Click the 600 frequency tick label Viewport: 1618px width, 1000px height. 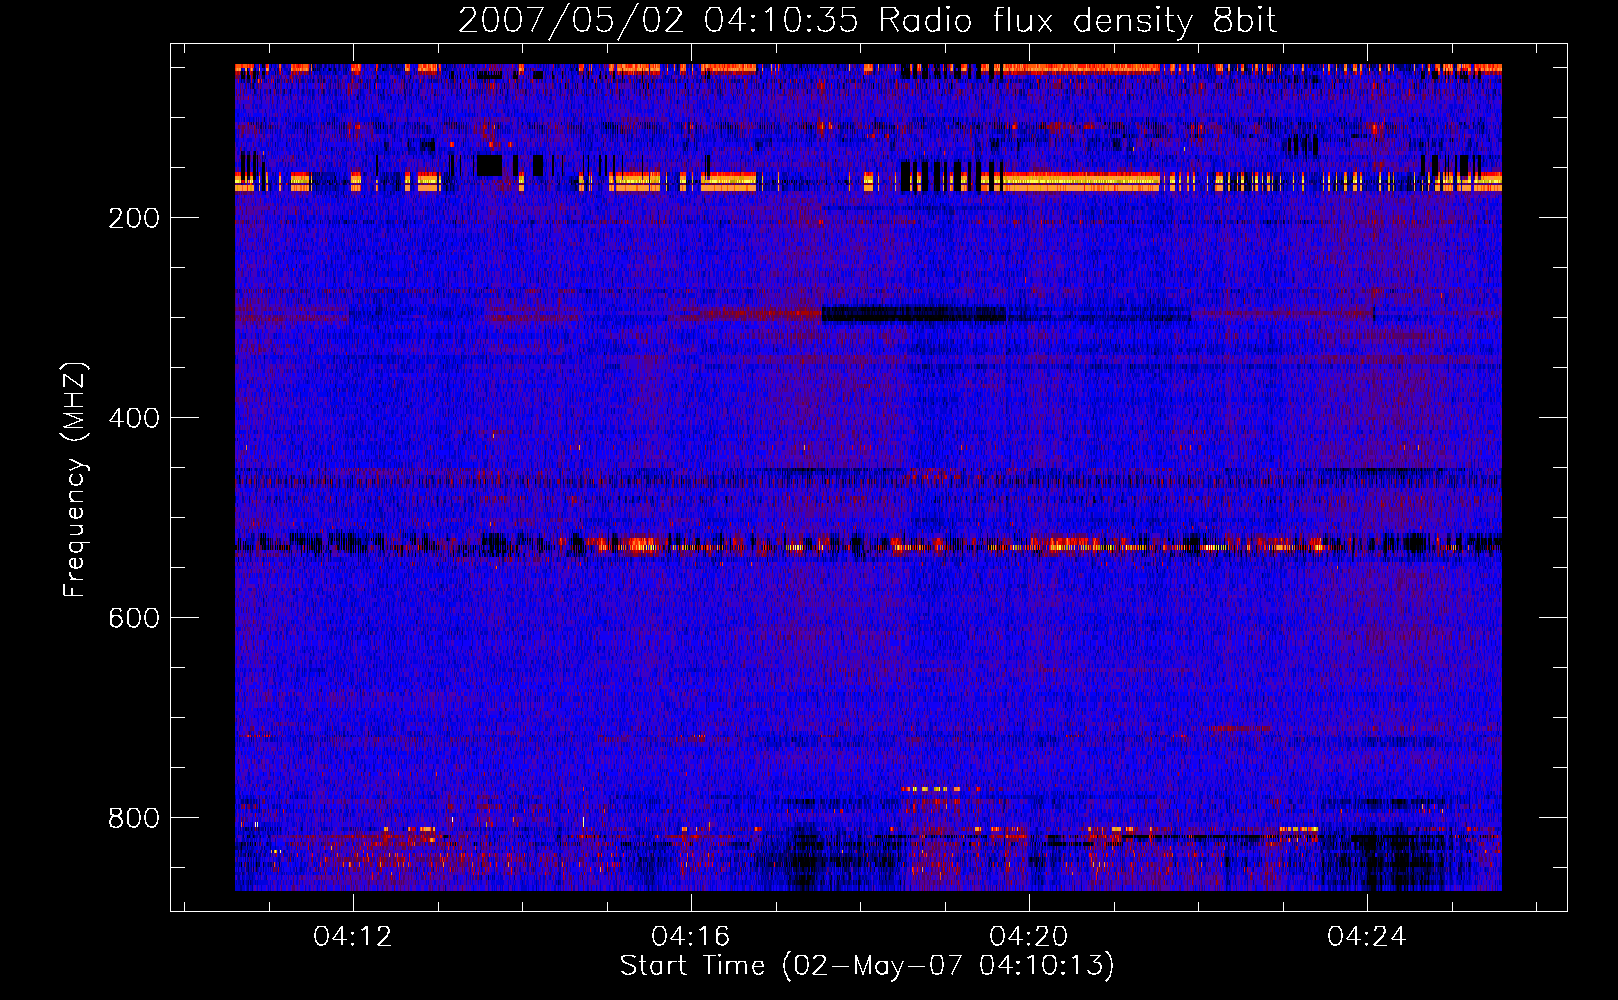point(134,618)
